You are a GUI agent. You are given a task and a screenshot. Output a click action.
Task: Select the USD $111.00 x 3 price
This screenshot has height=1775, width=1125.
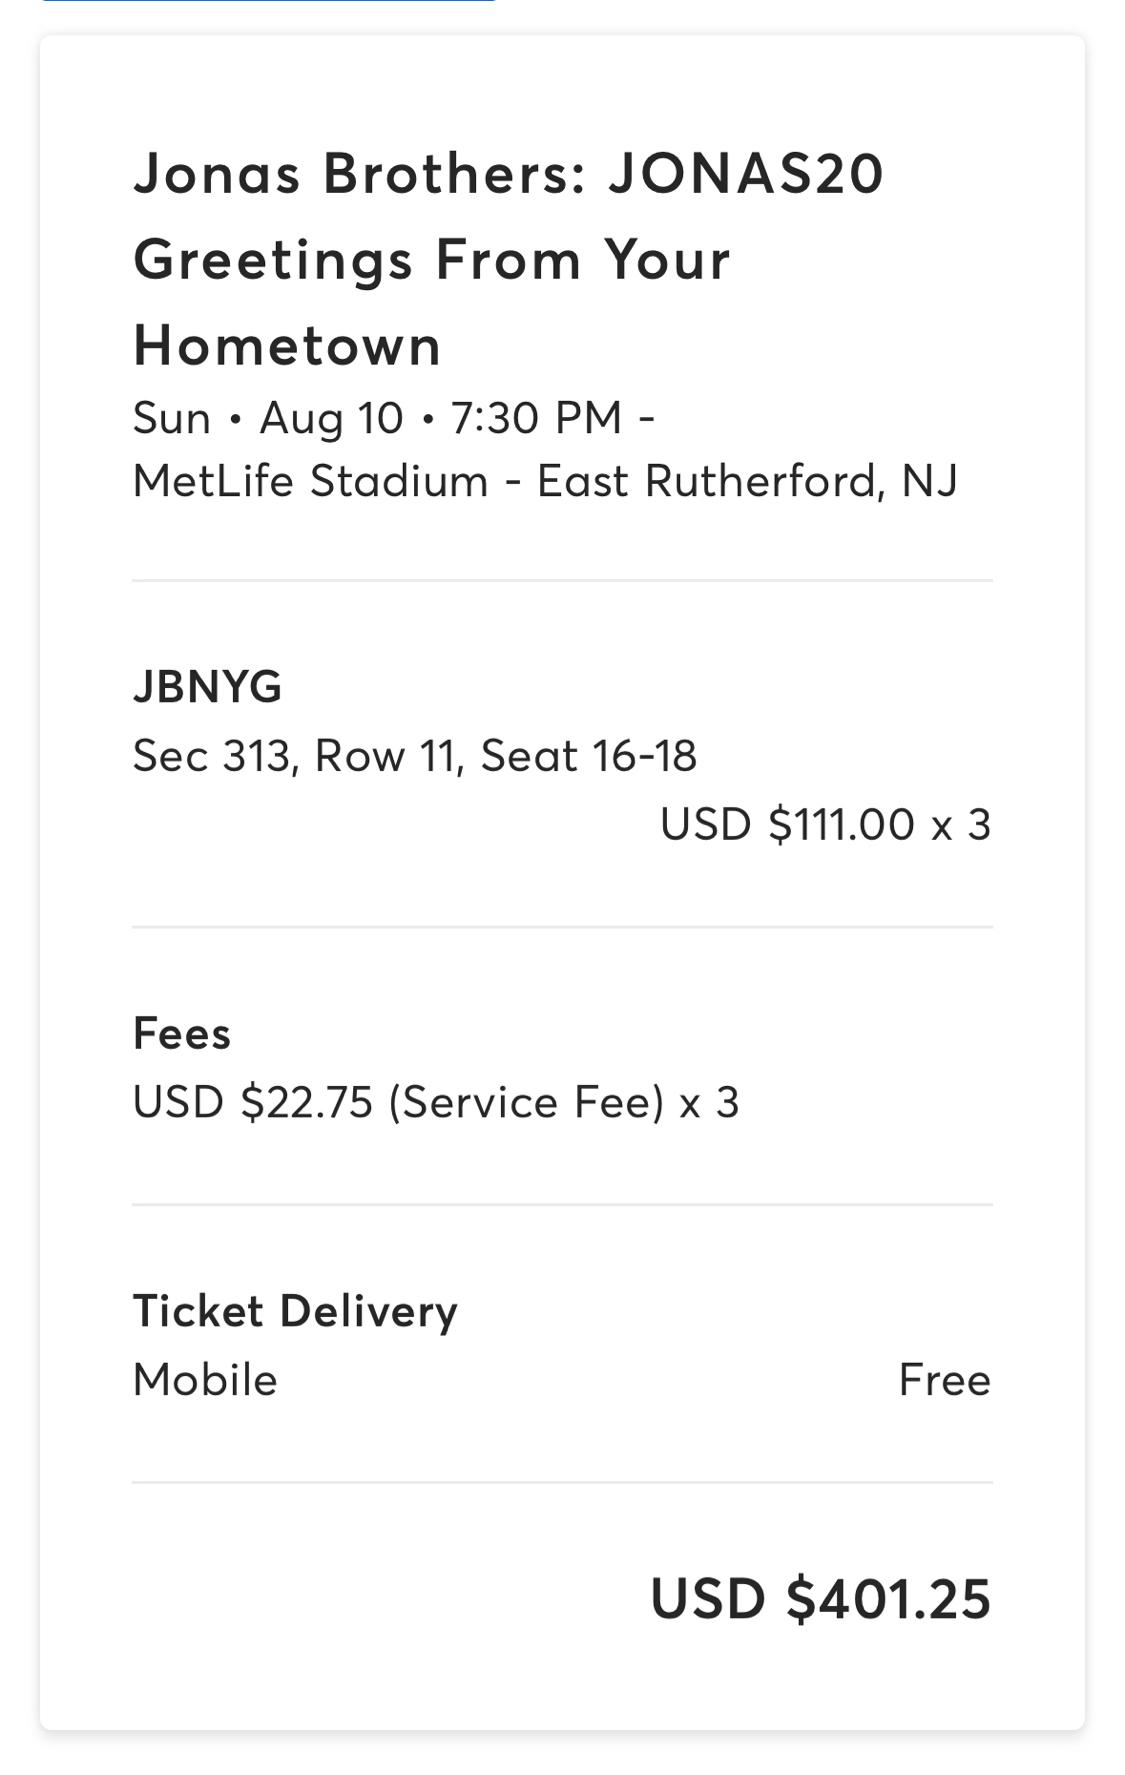[826, 825]
